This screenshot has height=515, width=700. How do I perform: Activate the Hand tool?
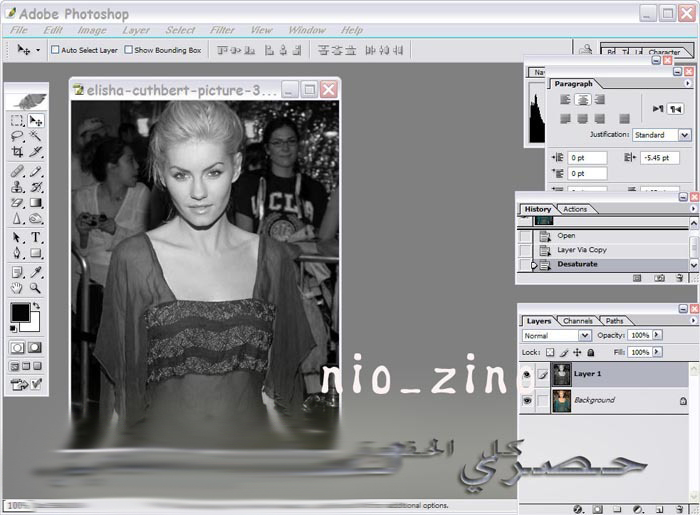[x=17, y=288]
